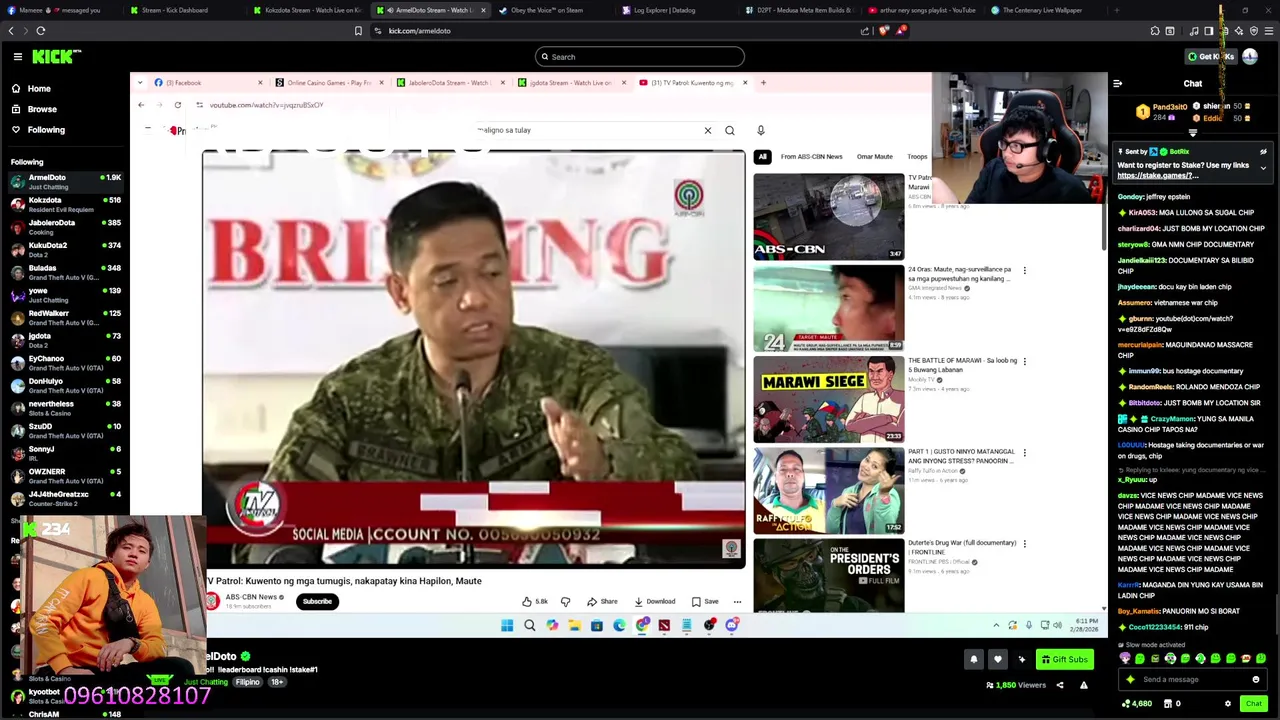Open the user profile avatar menu
Viewport: 1280px width, 720px height.
pyautogui.click(x=1250, y=57)
